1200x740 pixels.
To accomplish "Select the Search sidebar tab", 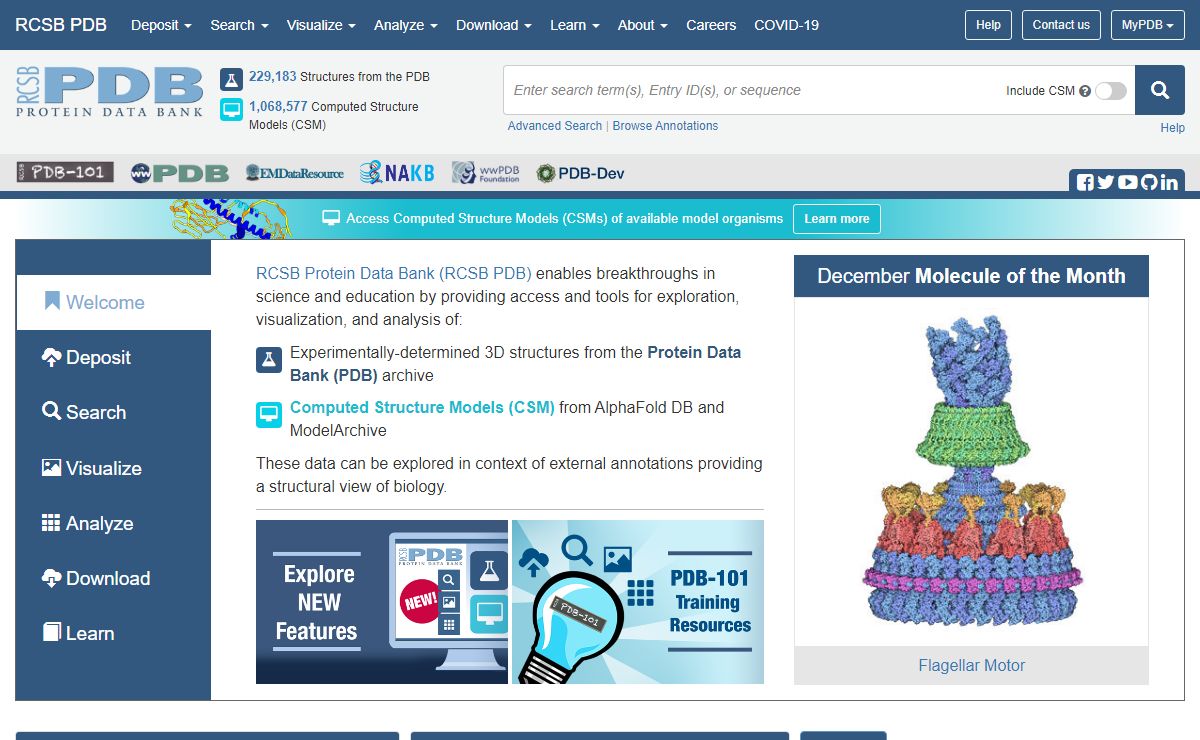I will coord(114,412).
